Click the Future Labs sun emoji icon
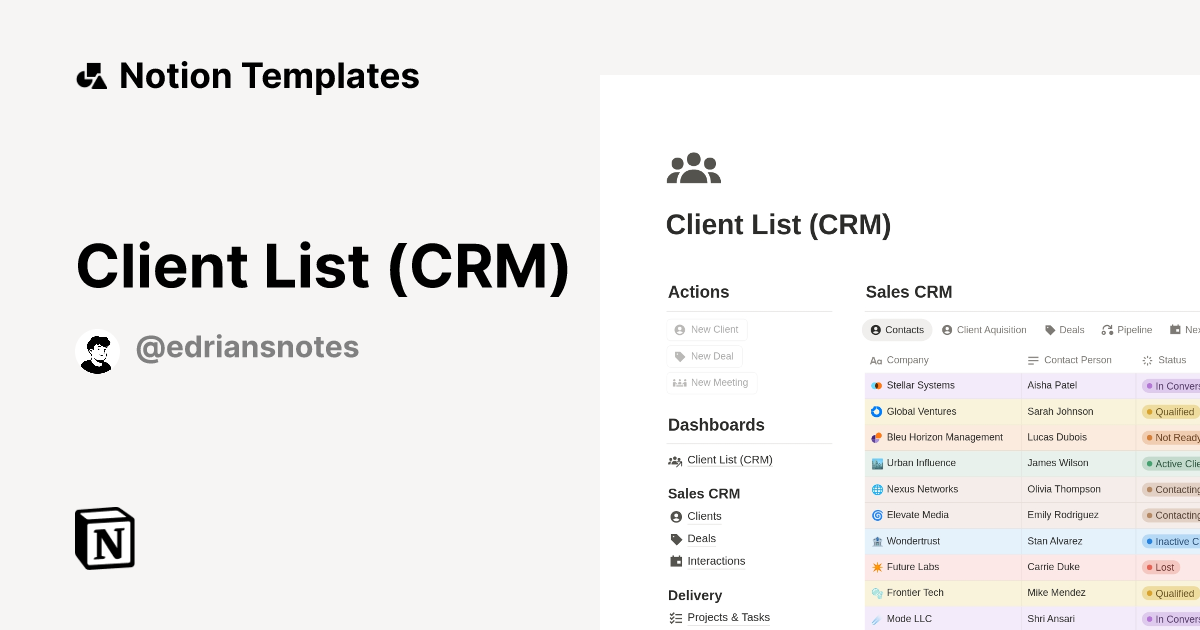1200x630 pixels. [x=877, y=567]
